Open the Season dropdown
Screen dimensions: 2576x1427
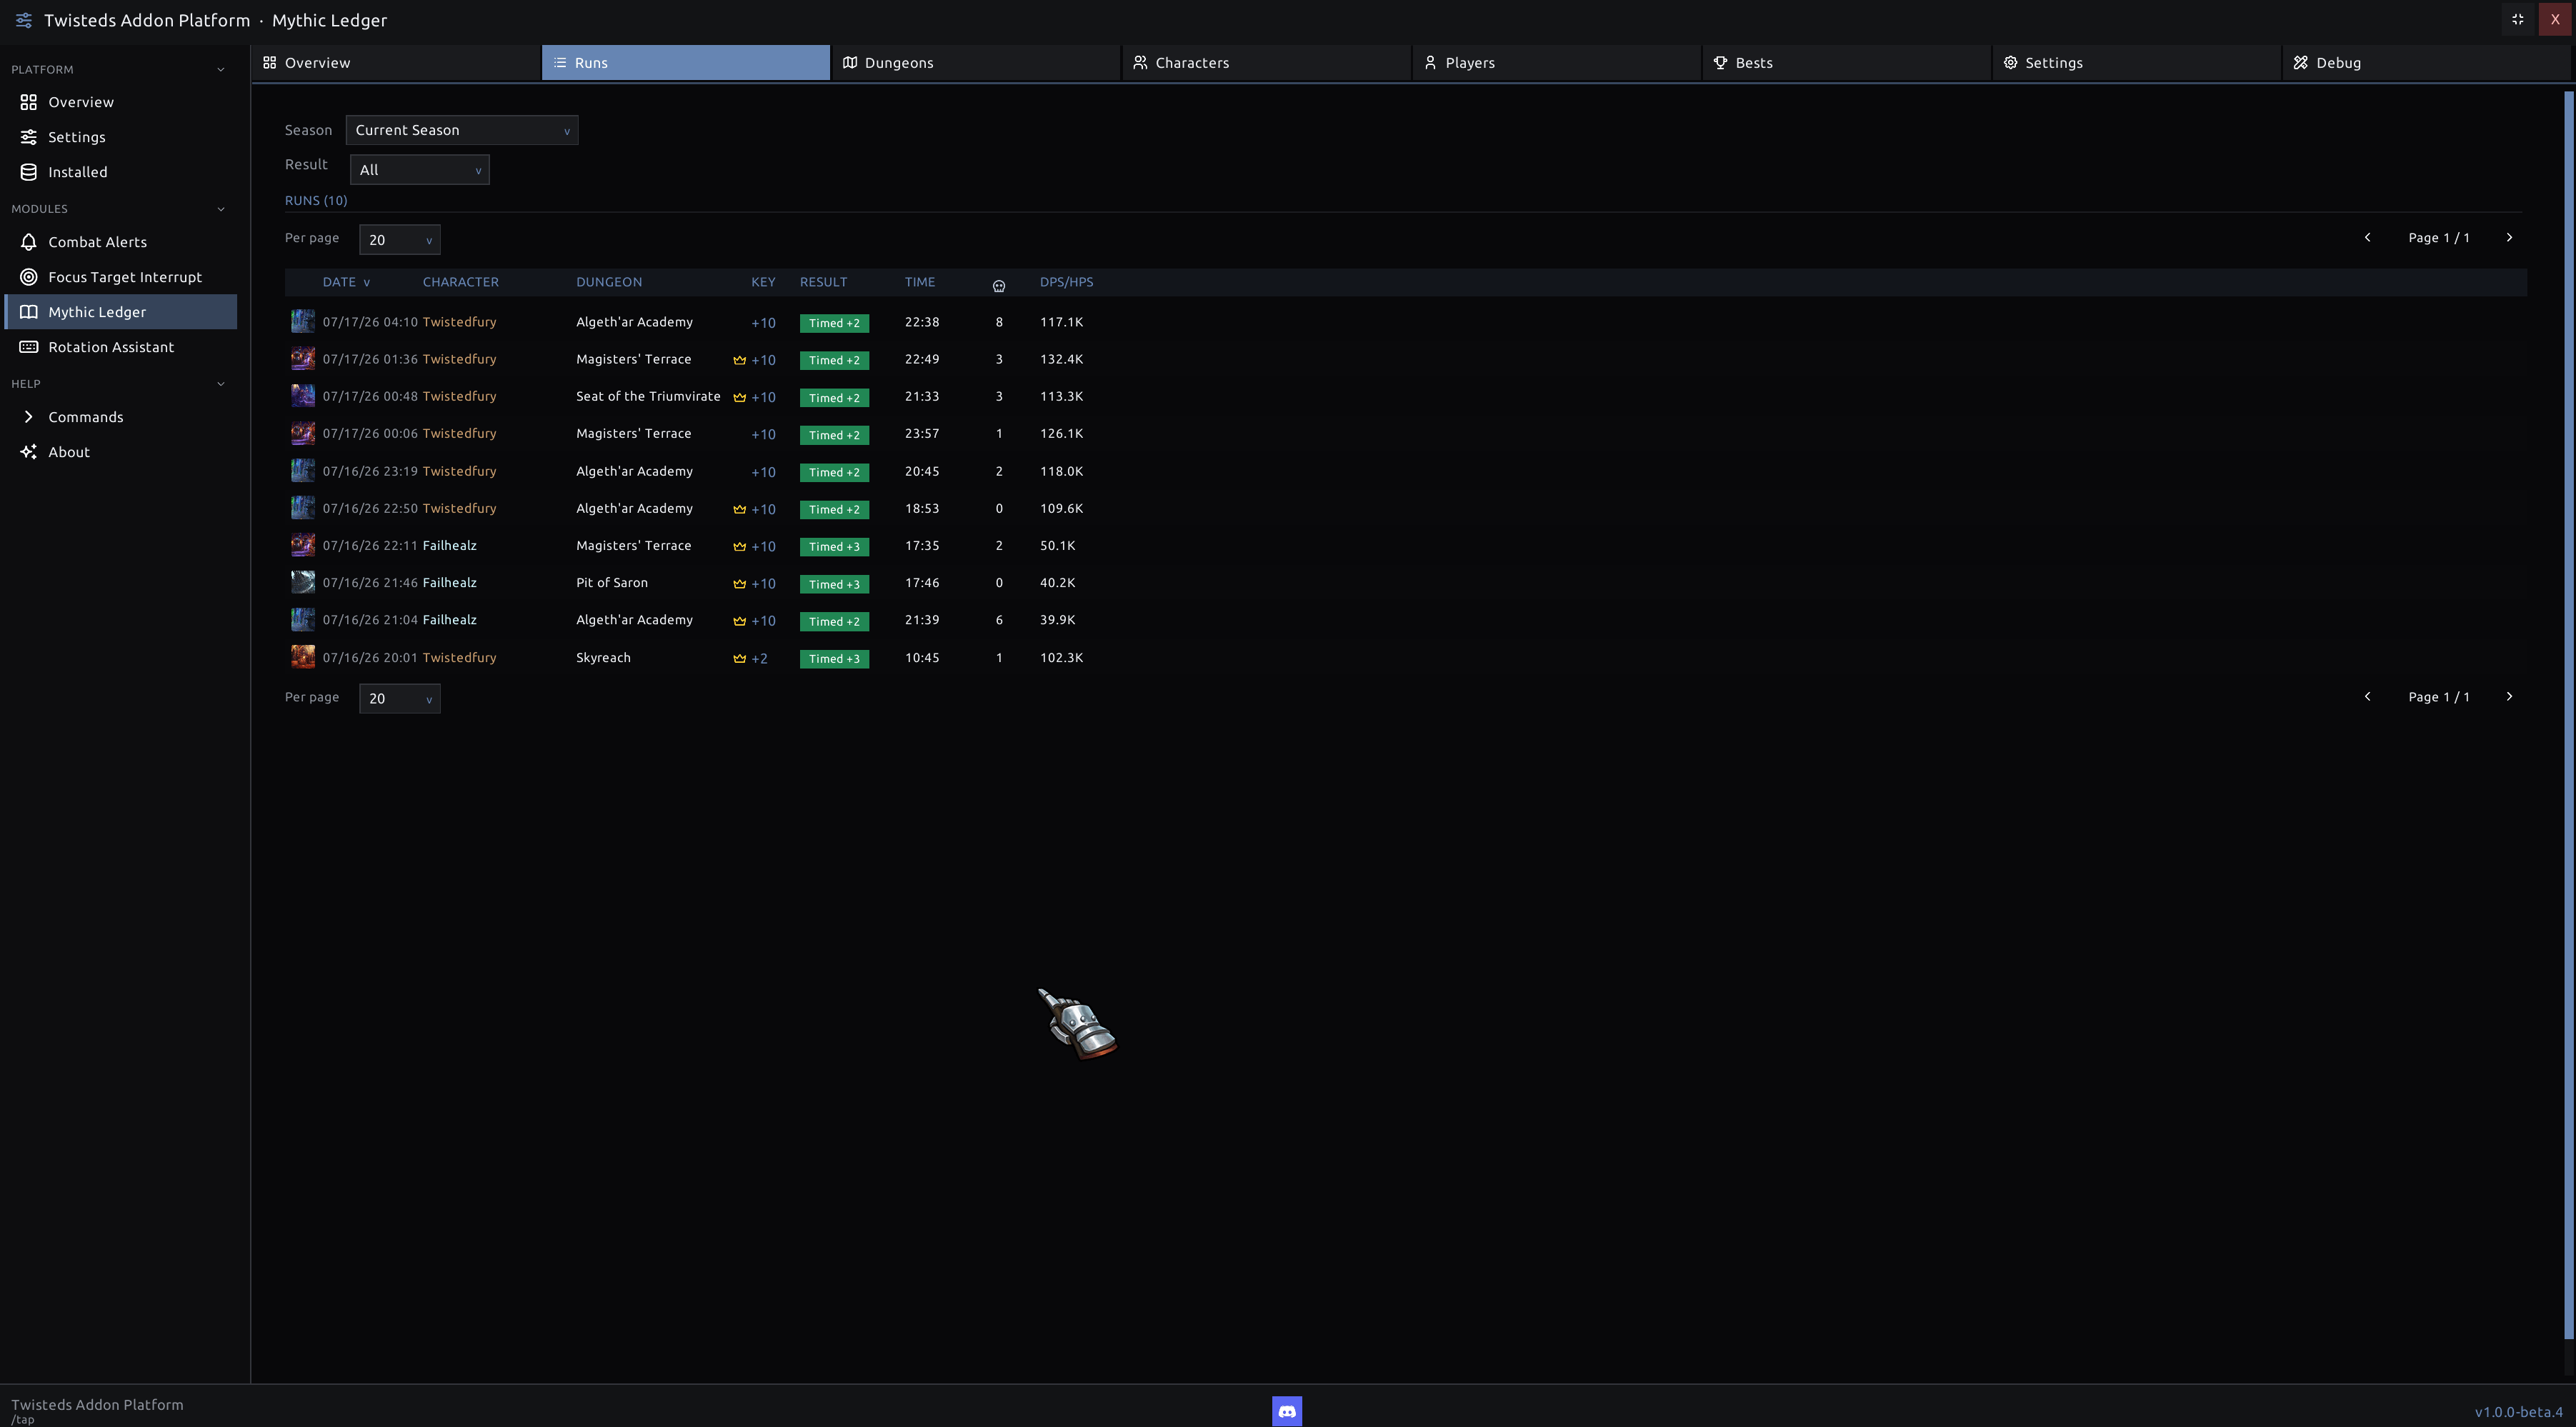pos(462,130)
